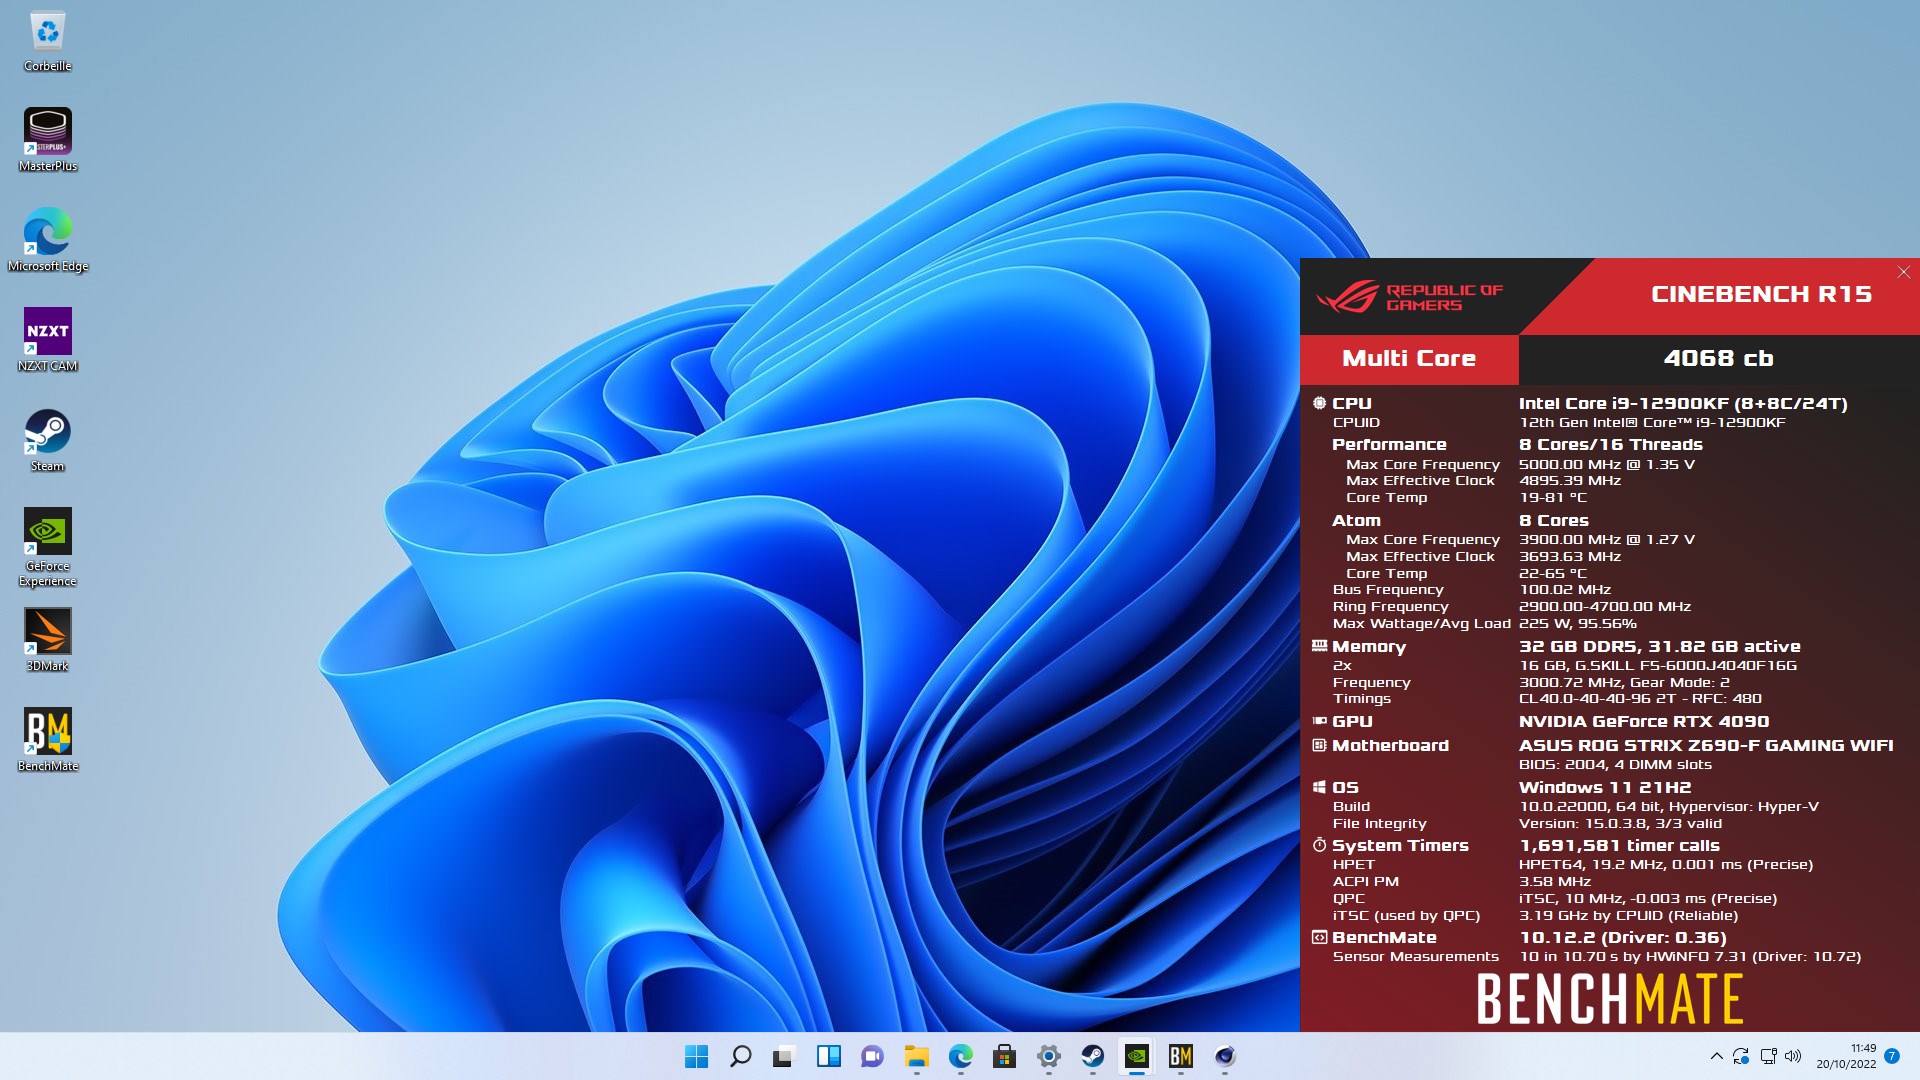Open the MasterPlus desktop shortcut
1920x1080 pixels.
(x=47, y=140)
